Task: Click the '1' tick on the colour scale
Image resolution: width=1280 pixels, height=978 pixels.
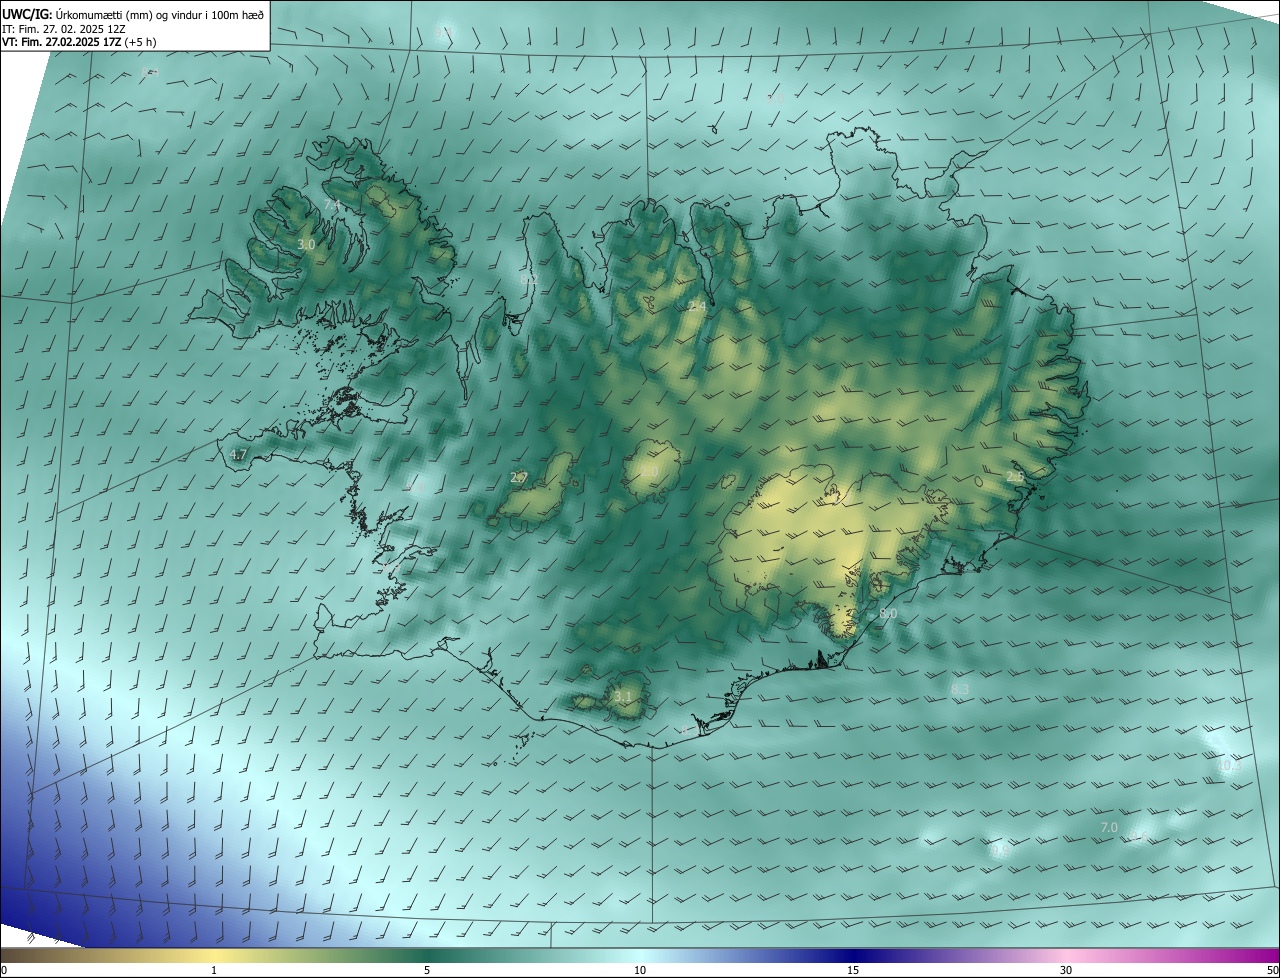Action: click(214, 970)
